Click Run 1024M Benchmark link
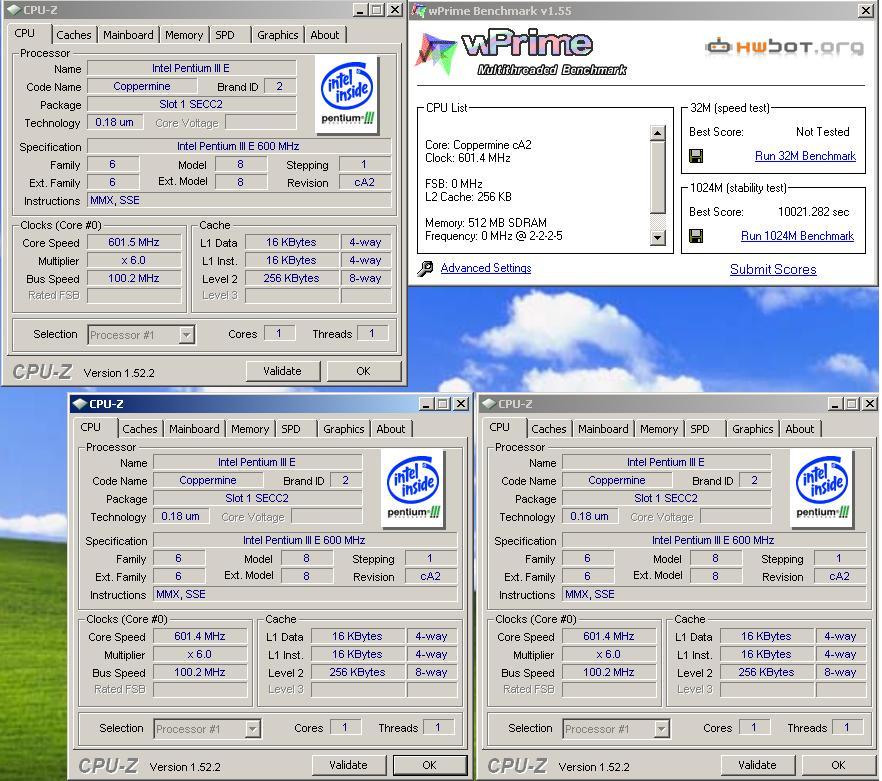882x781 pixels. (x=798, y=236)
